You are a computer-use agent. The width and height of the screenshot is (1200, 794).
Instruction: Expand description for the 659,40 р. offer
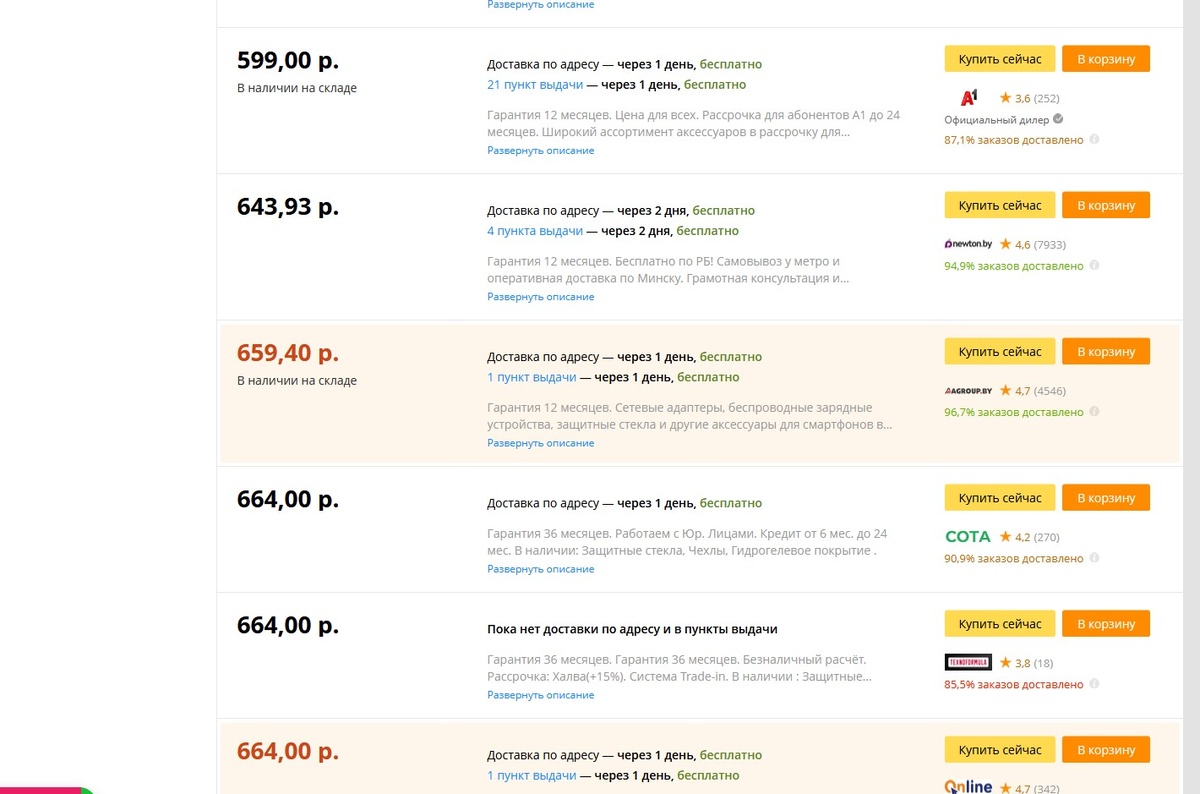click(x=540, y=443)
